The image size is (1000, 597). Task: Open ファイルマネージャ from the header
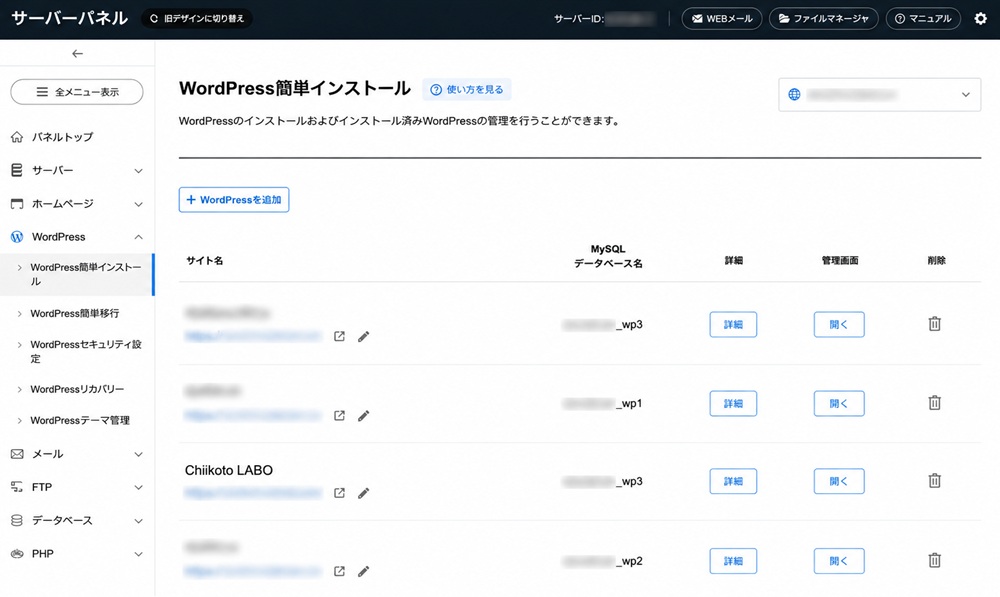pyautogui.click(x=824, y=18)
